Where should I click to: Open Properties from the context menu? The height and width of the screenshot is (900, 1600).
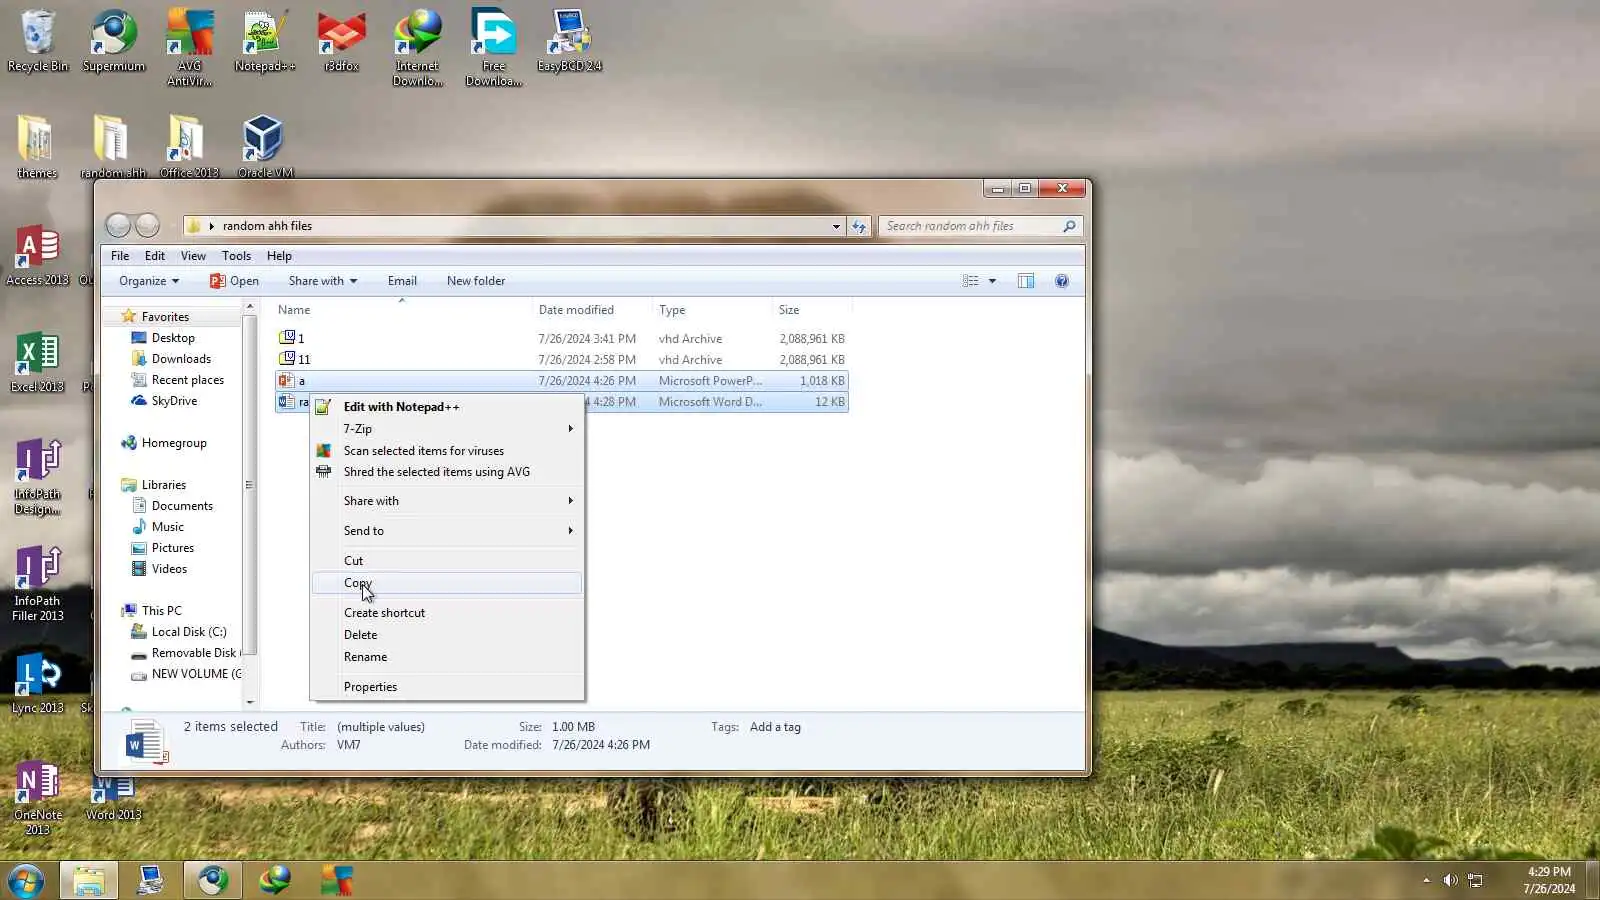(447, 687)
